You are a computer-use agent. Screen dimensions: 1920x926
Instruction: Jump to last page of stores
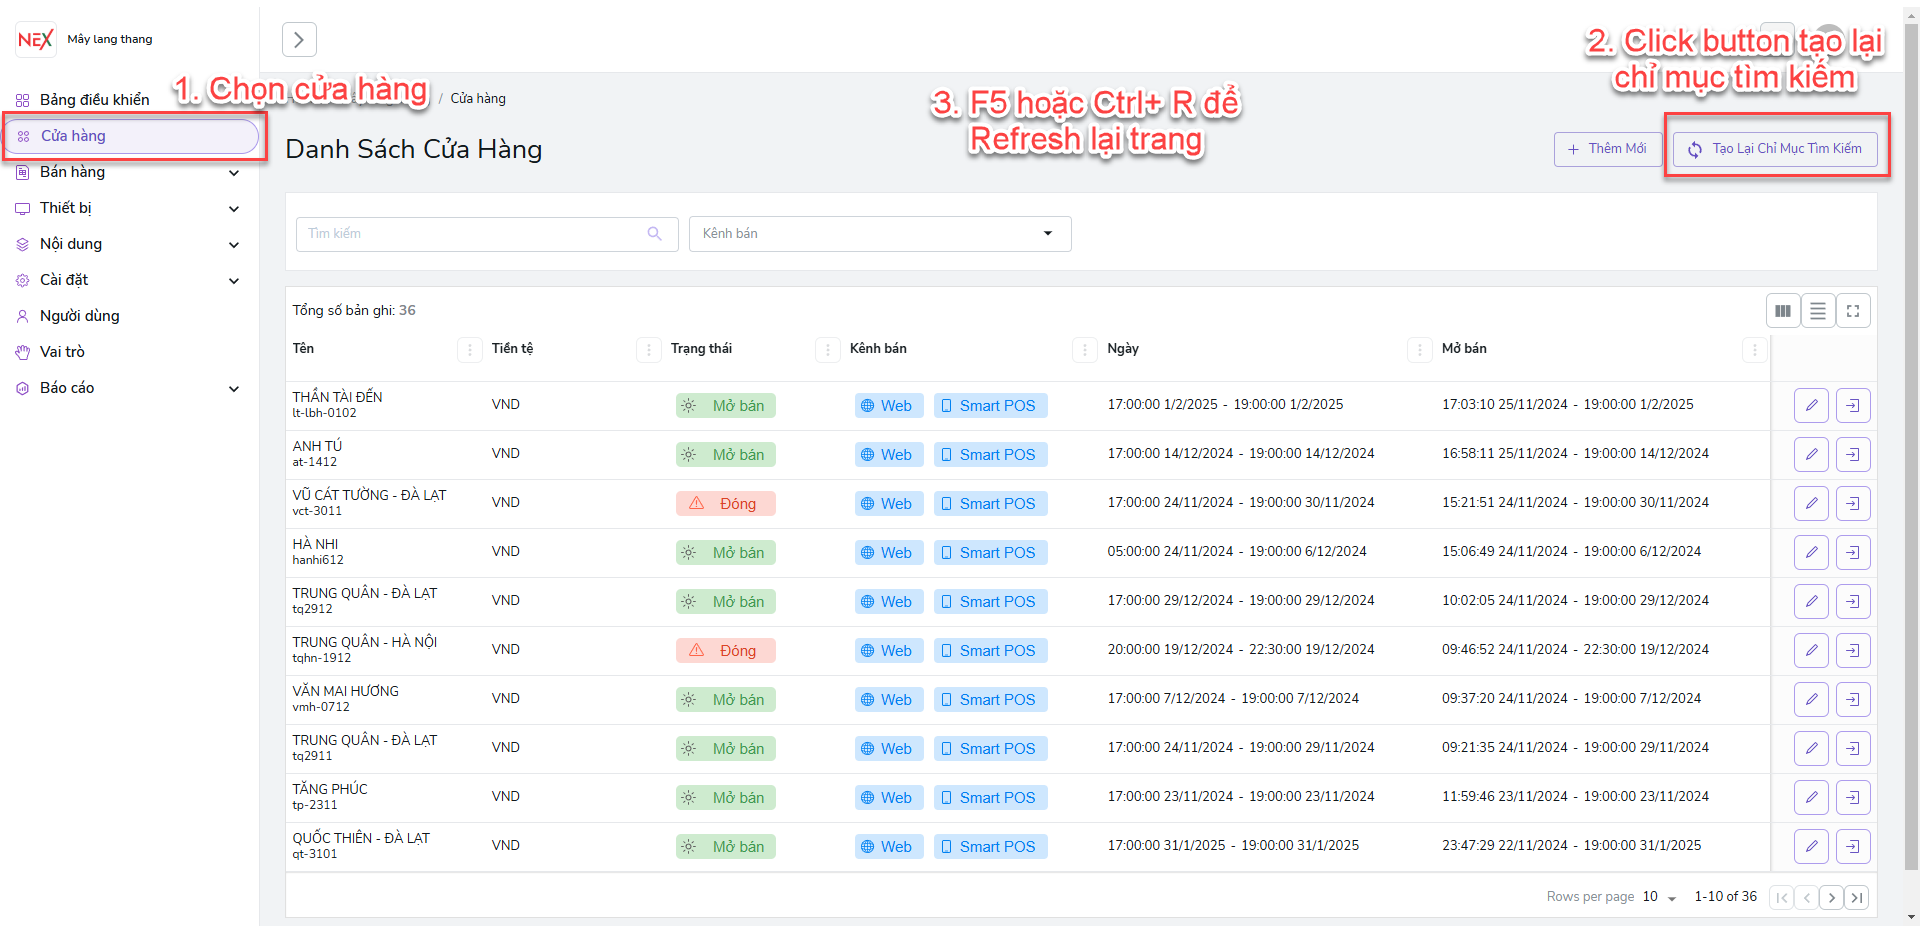(x=1857, y=898)
